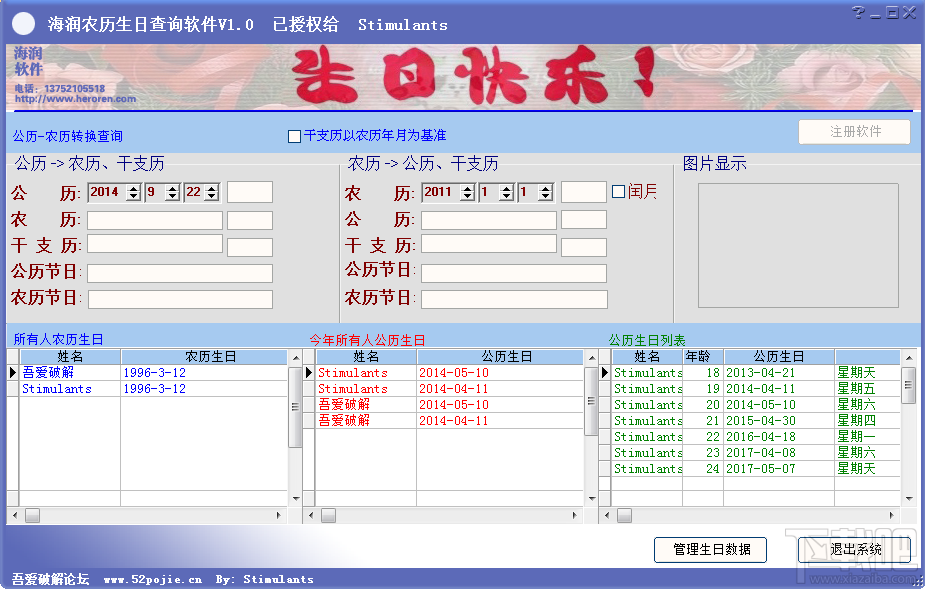The width and height of the screenshot is (925, 589).
Task: Click the 年龄 column header
Action: point(703,356)
